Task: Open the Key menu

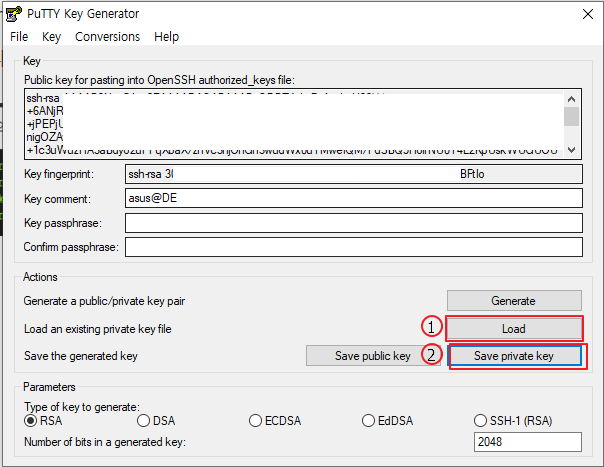Action: click(51, 37)
